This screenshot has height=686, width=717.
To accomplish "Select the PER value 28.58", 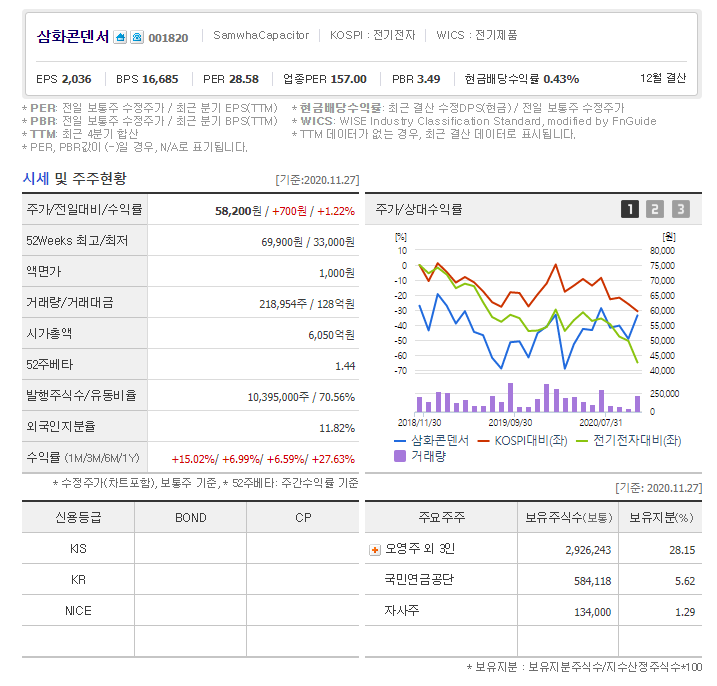I will tap(244, 79).
